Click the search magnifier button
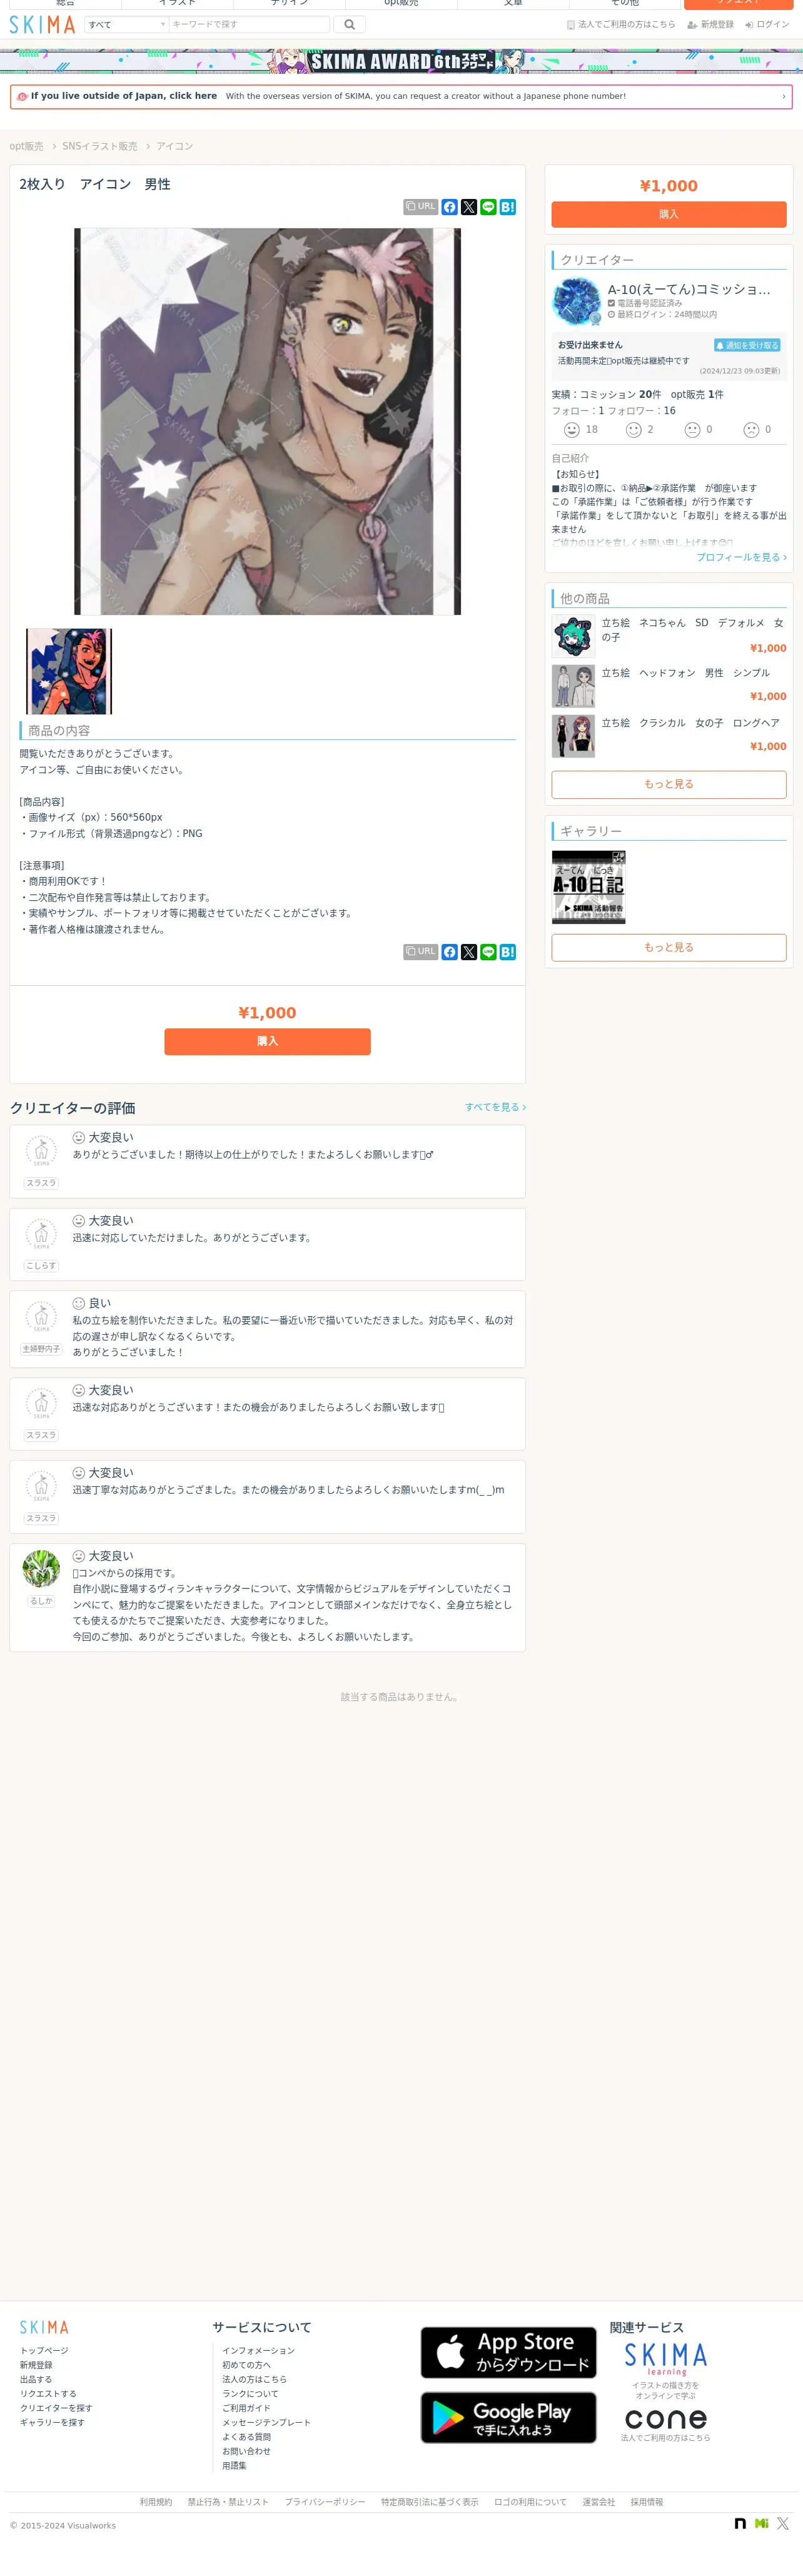The height and width of the screenshot is (2576, 803). point(349,25)
